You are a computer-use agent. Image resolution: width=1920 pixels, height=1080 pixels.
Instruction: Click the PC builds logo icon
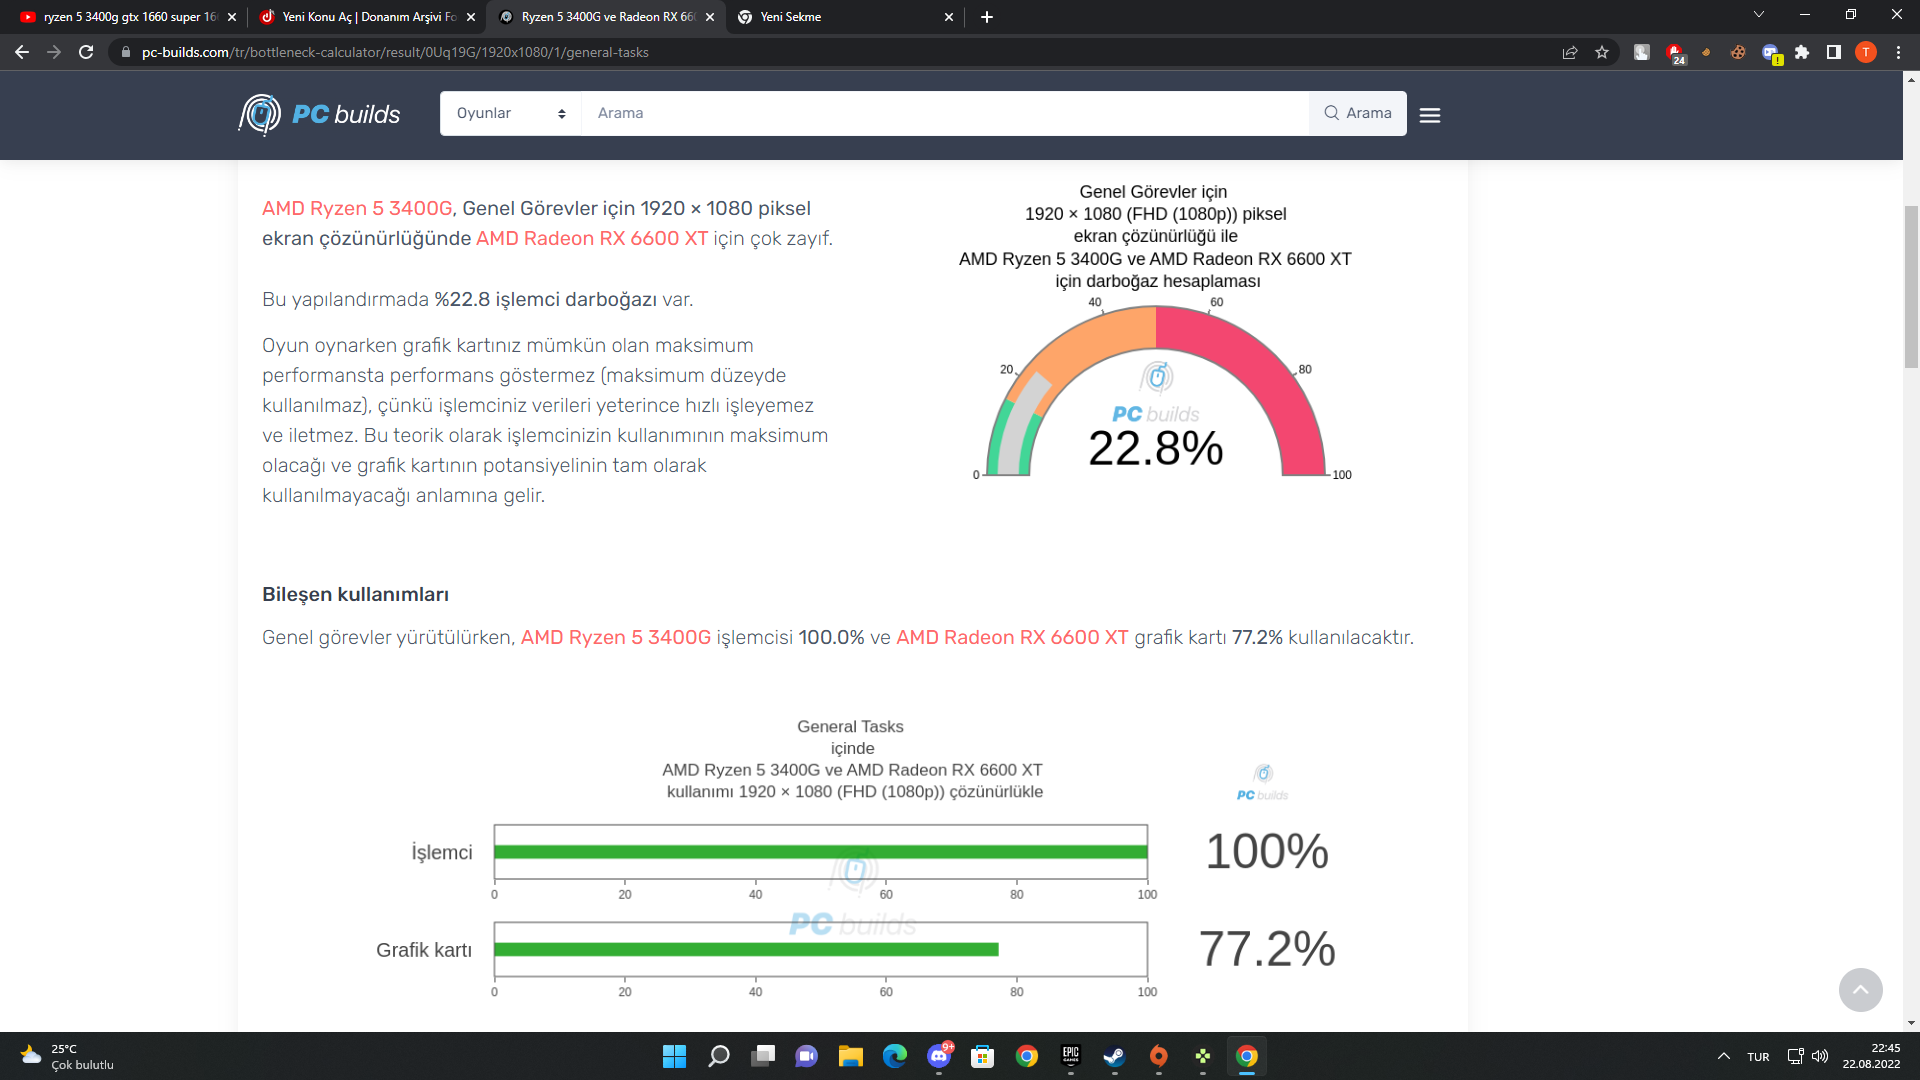(261, 114)
